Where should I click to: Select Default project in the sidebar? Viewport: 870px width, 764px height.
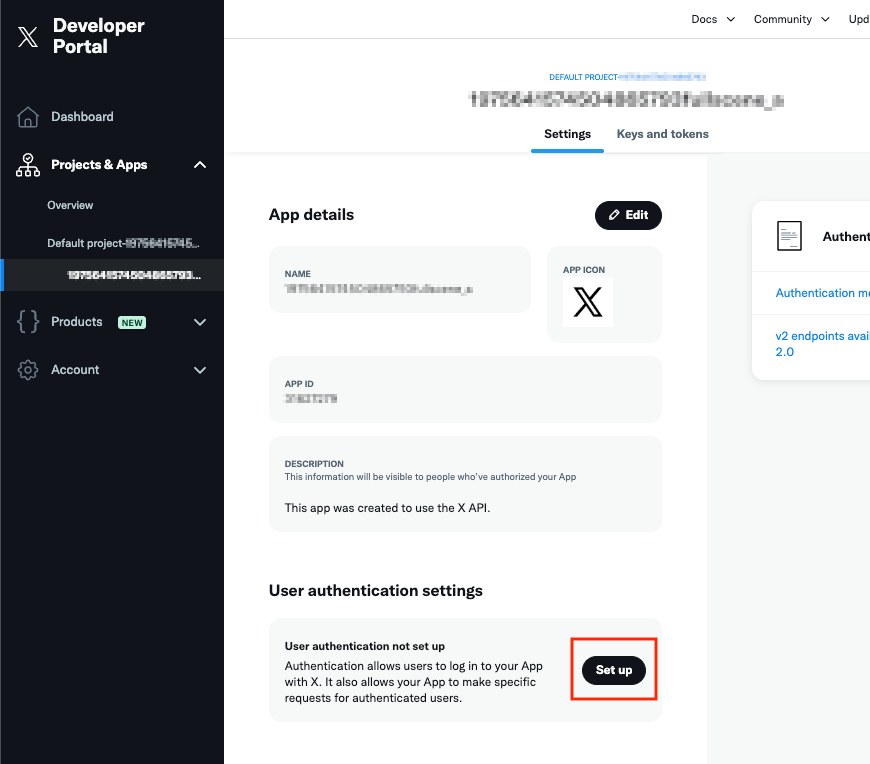[x=123, y=243]
